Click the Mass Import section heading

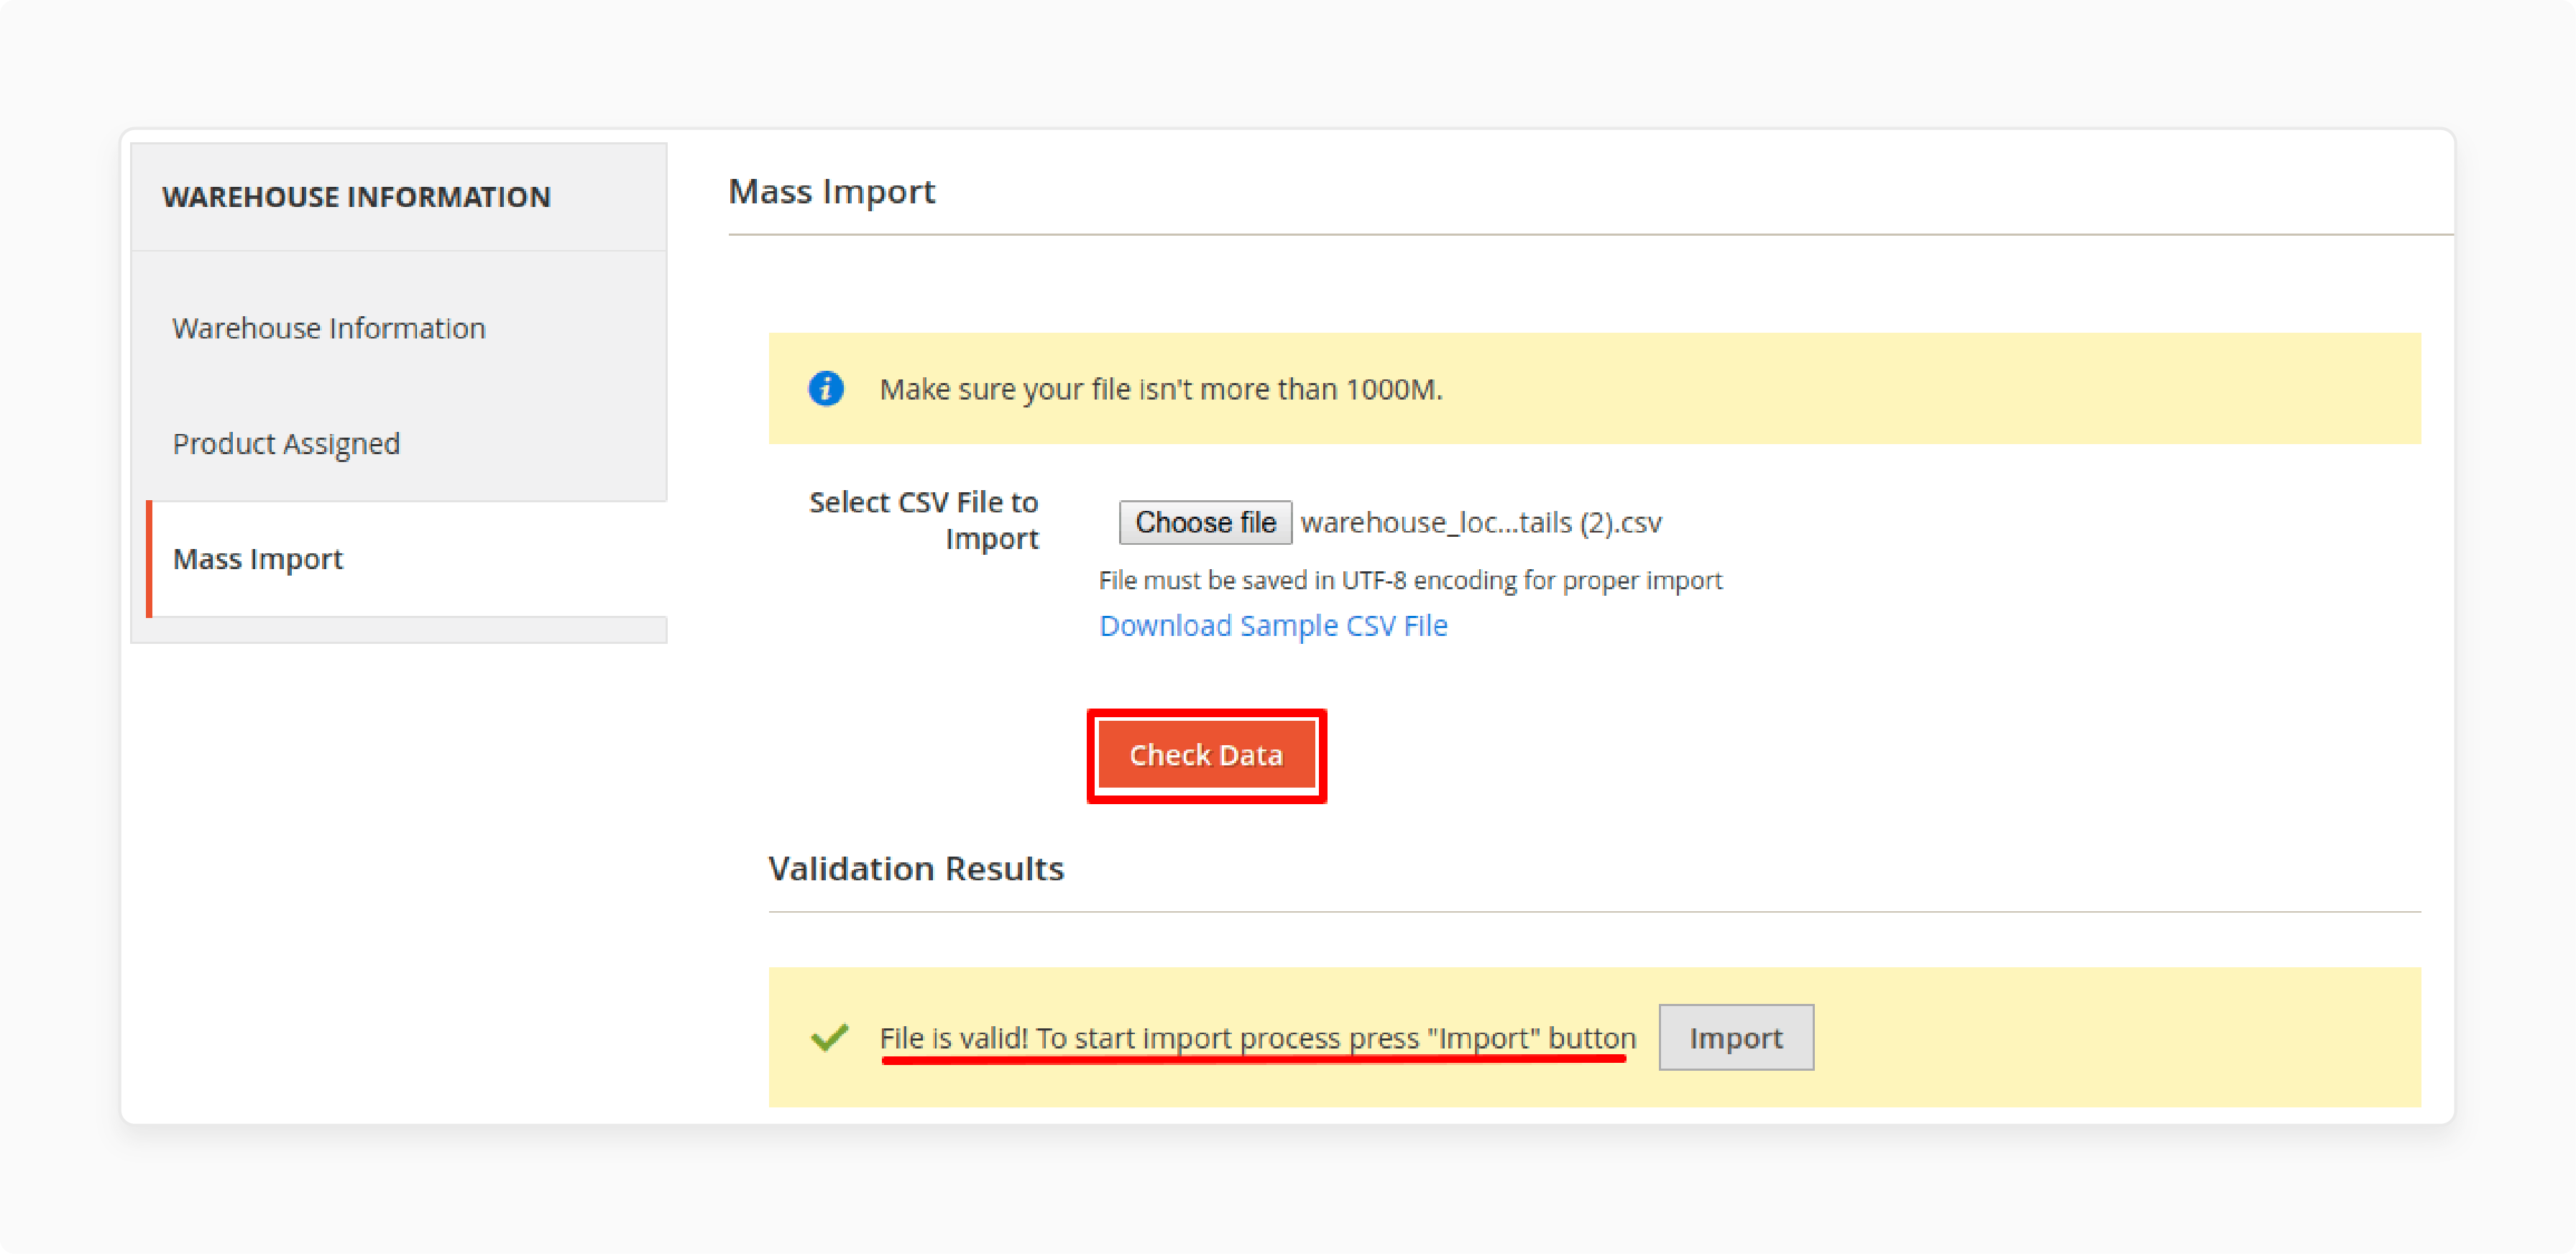coord(832,191)
